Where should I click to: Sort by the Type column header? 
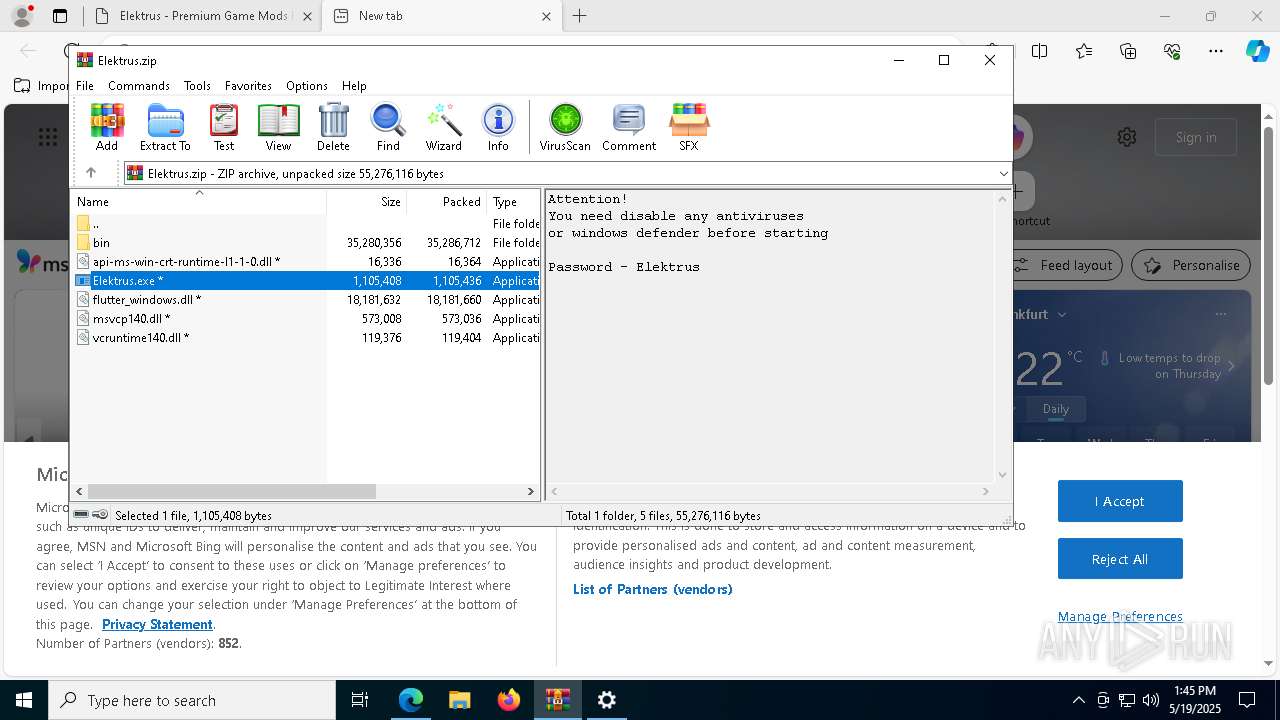click(513, 202)
